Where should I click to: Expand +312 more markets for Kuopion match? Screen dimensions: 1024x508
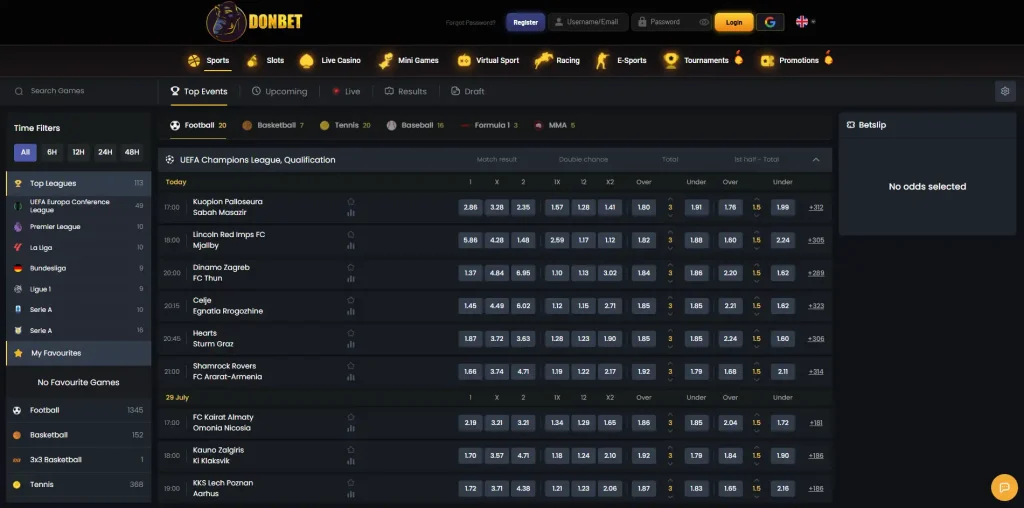(x=816, y=208)
